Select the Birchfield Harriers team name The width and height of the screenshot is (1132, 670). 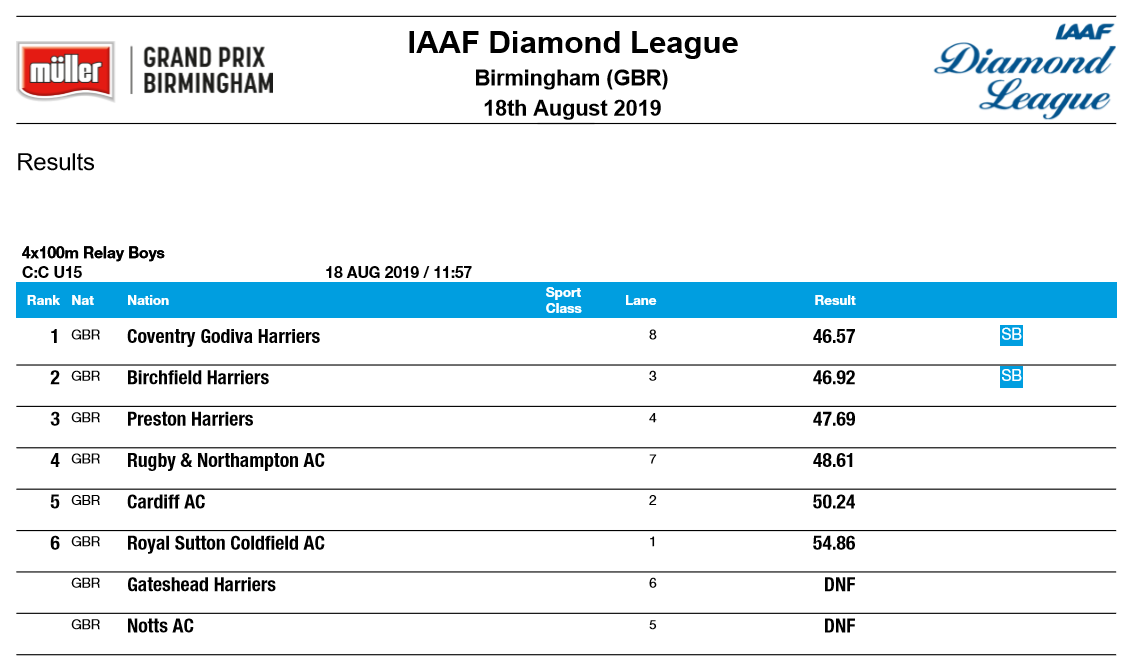point(198,378)
